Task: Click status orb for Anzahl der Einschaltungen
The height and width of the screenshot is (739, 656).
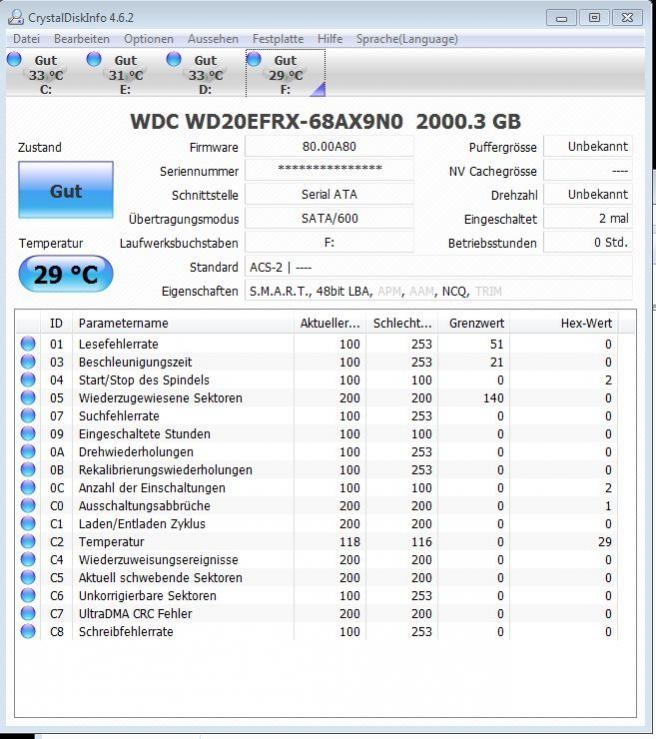Action: 28,487
